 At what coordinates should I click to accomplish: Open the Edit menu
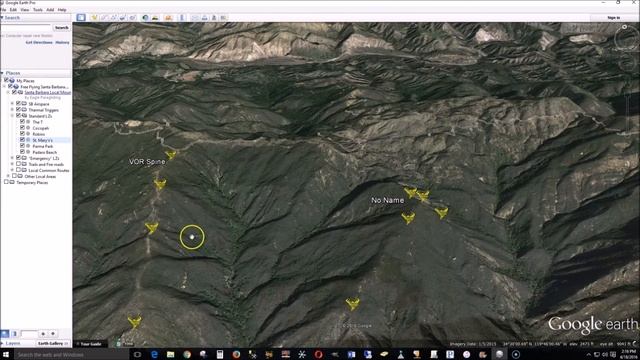coord(13,9)
